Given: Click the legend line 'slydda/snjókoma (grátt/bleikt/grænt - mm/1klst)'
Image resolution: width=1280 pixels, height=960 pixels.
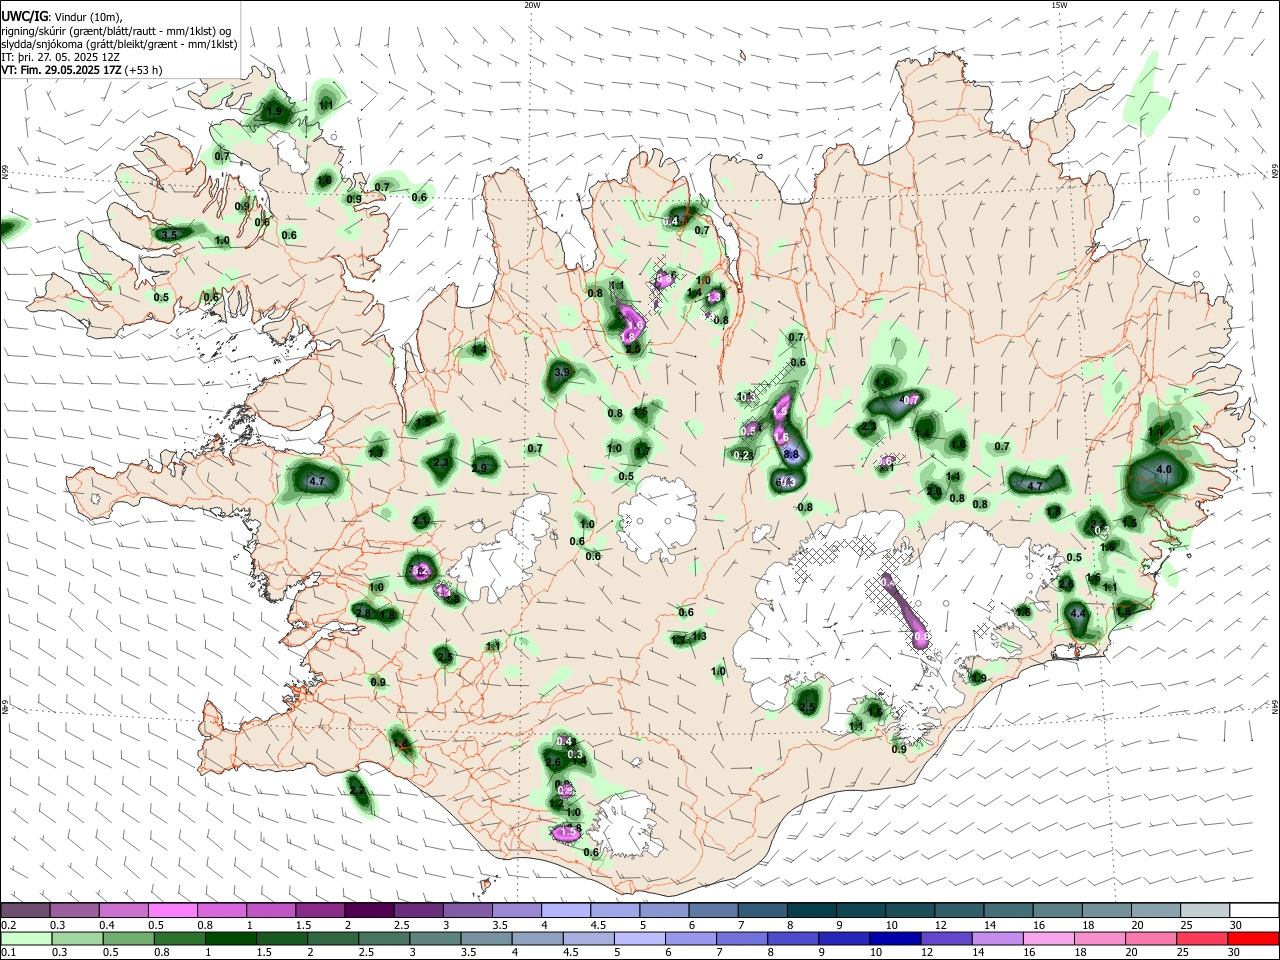Looking at the screenshot, I should tap(119, 44).
